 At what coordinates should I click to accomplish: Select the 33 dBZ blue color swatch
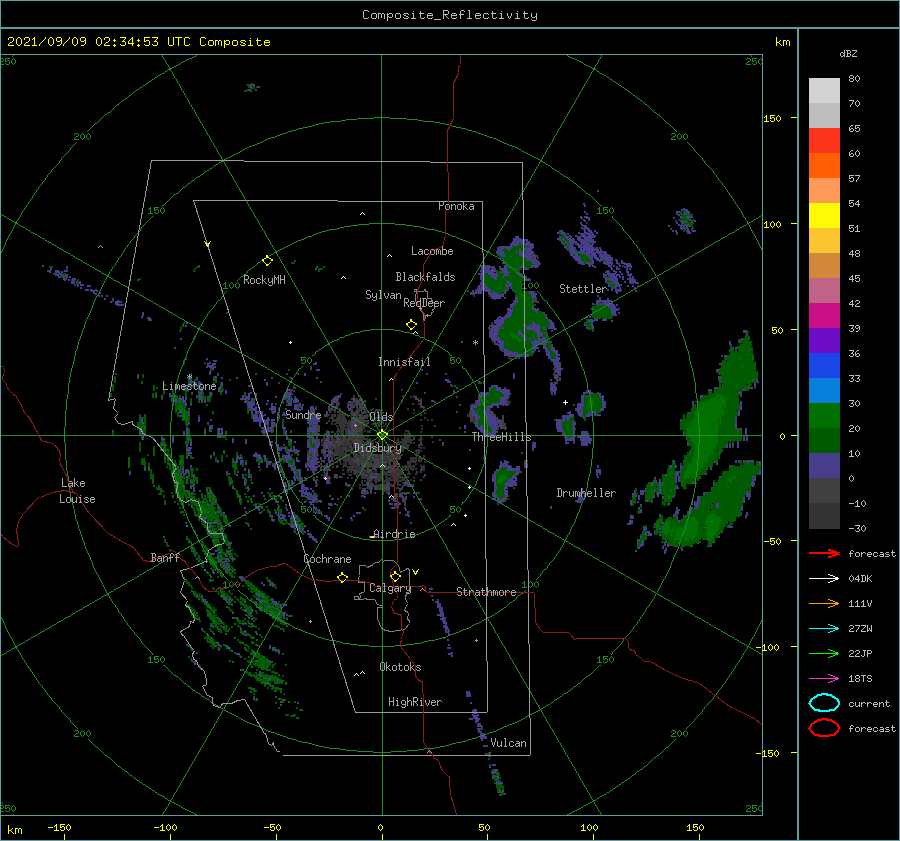tap(824, 365)
